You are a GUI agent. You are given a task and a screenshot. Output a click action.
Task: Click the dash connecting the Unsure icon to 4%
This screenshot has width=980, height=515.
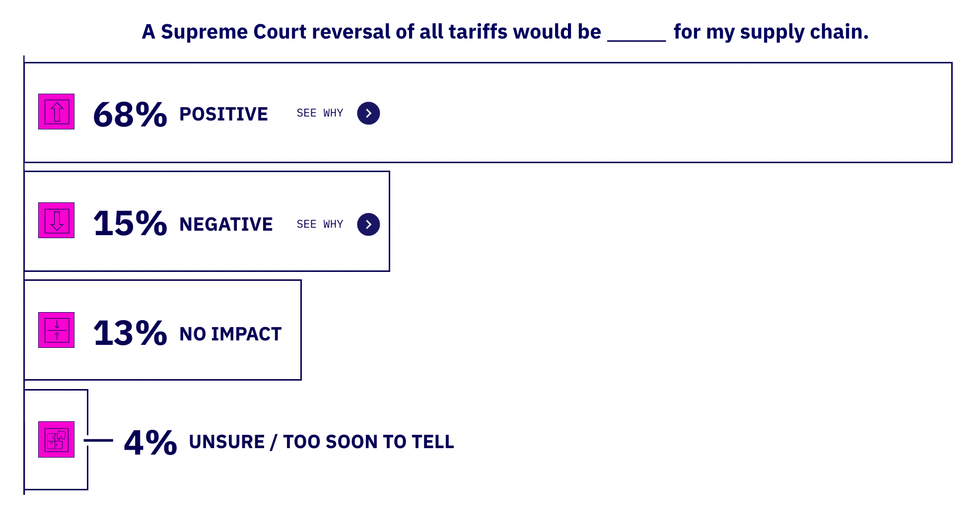tap(98, 439)
